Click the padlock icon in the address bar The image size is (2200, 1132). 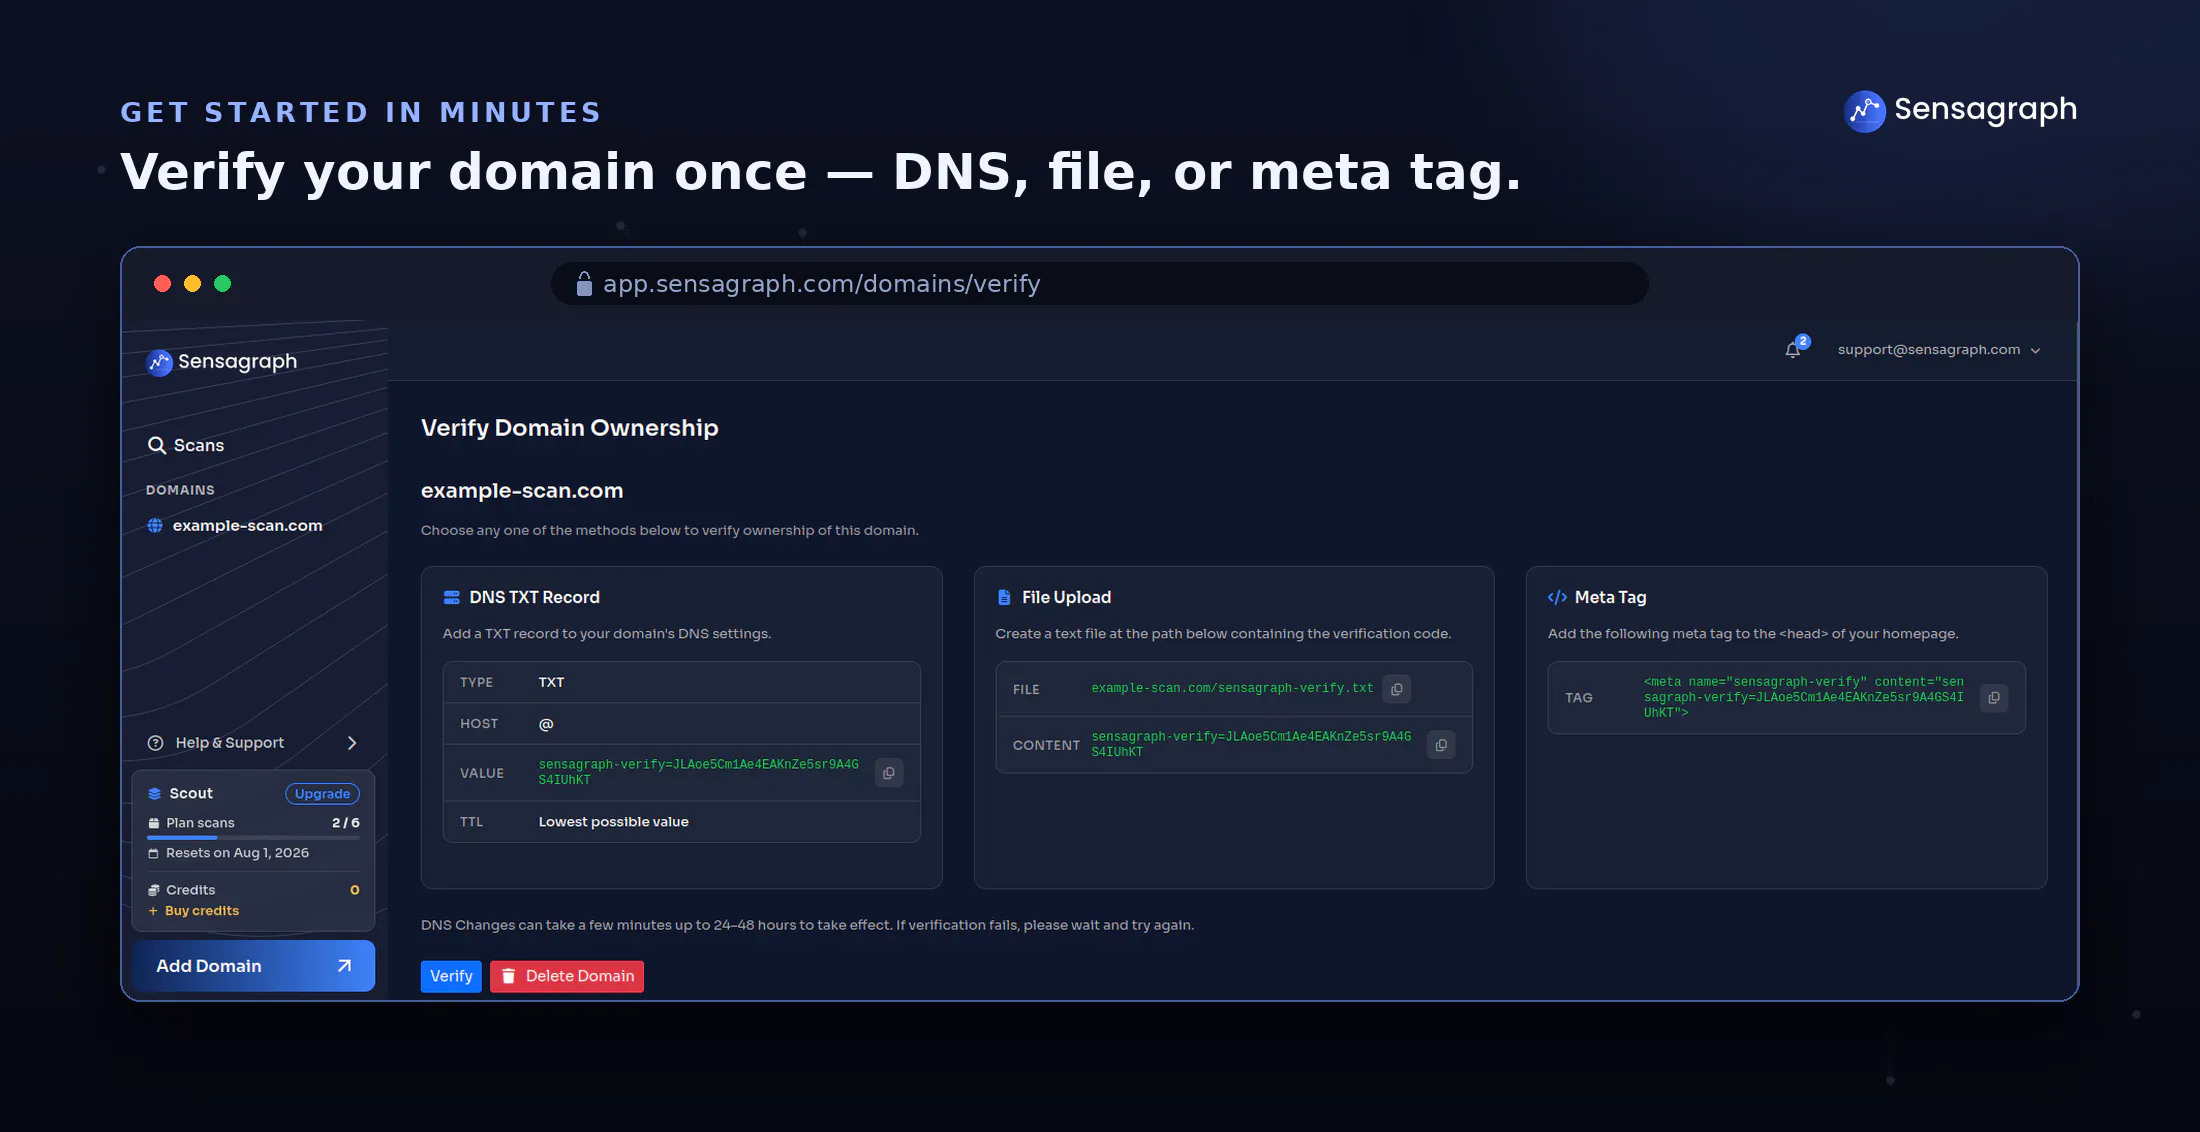pyautogui.click(x=584, y=285)
